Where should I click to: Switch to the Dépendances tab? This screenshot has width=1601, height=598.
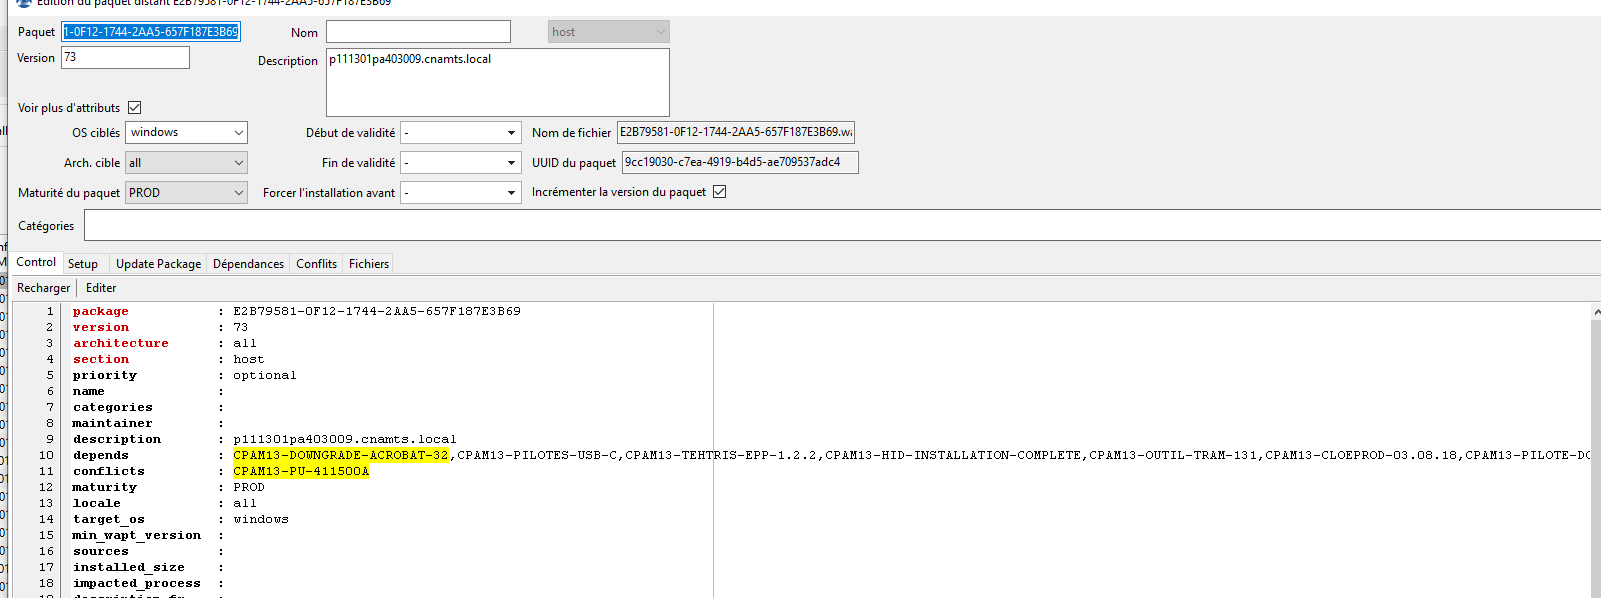click(248, 264)
